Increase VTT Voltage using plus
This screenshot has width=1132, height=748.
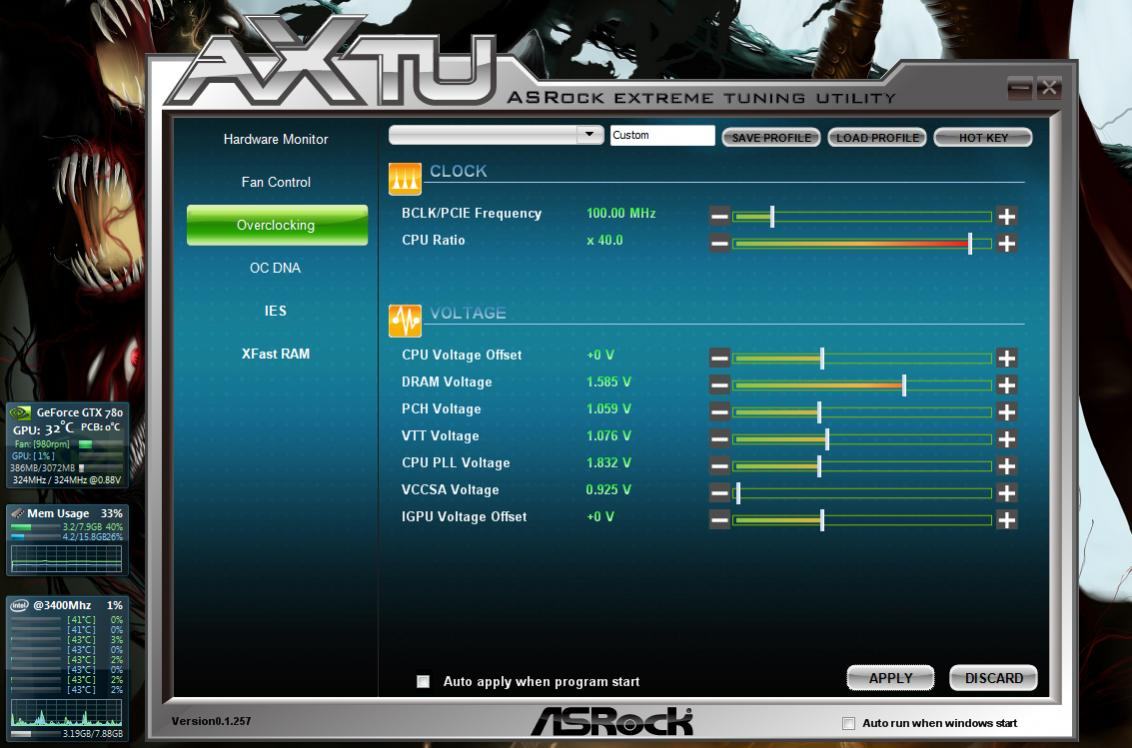1006,438
